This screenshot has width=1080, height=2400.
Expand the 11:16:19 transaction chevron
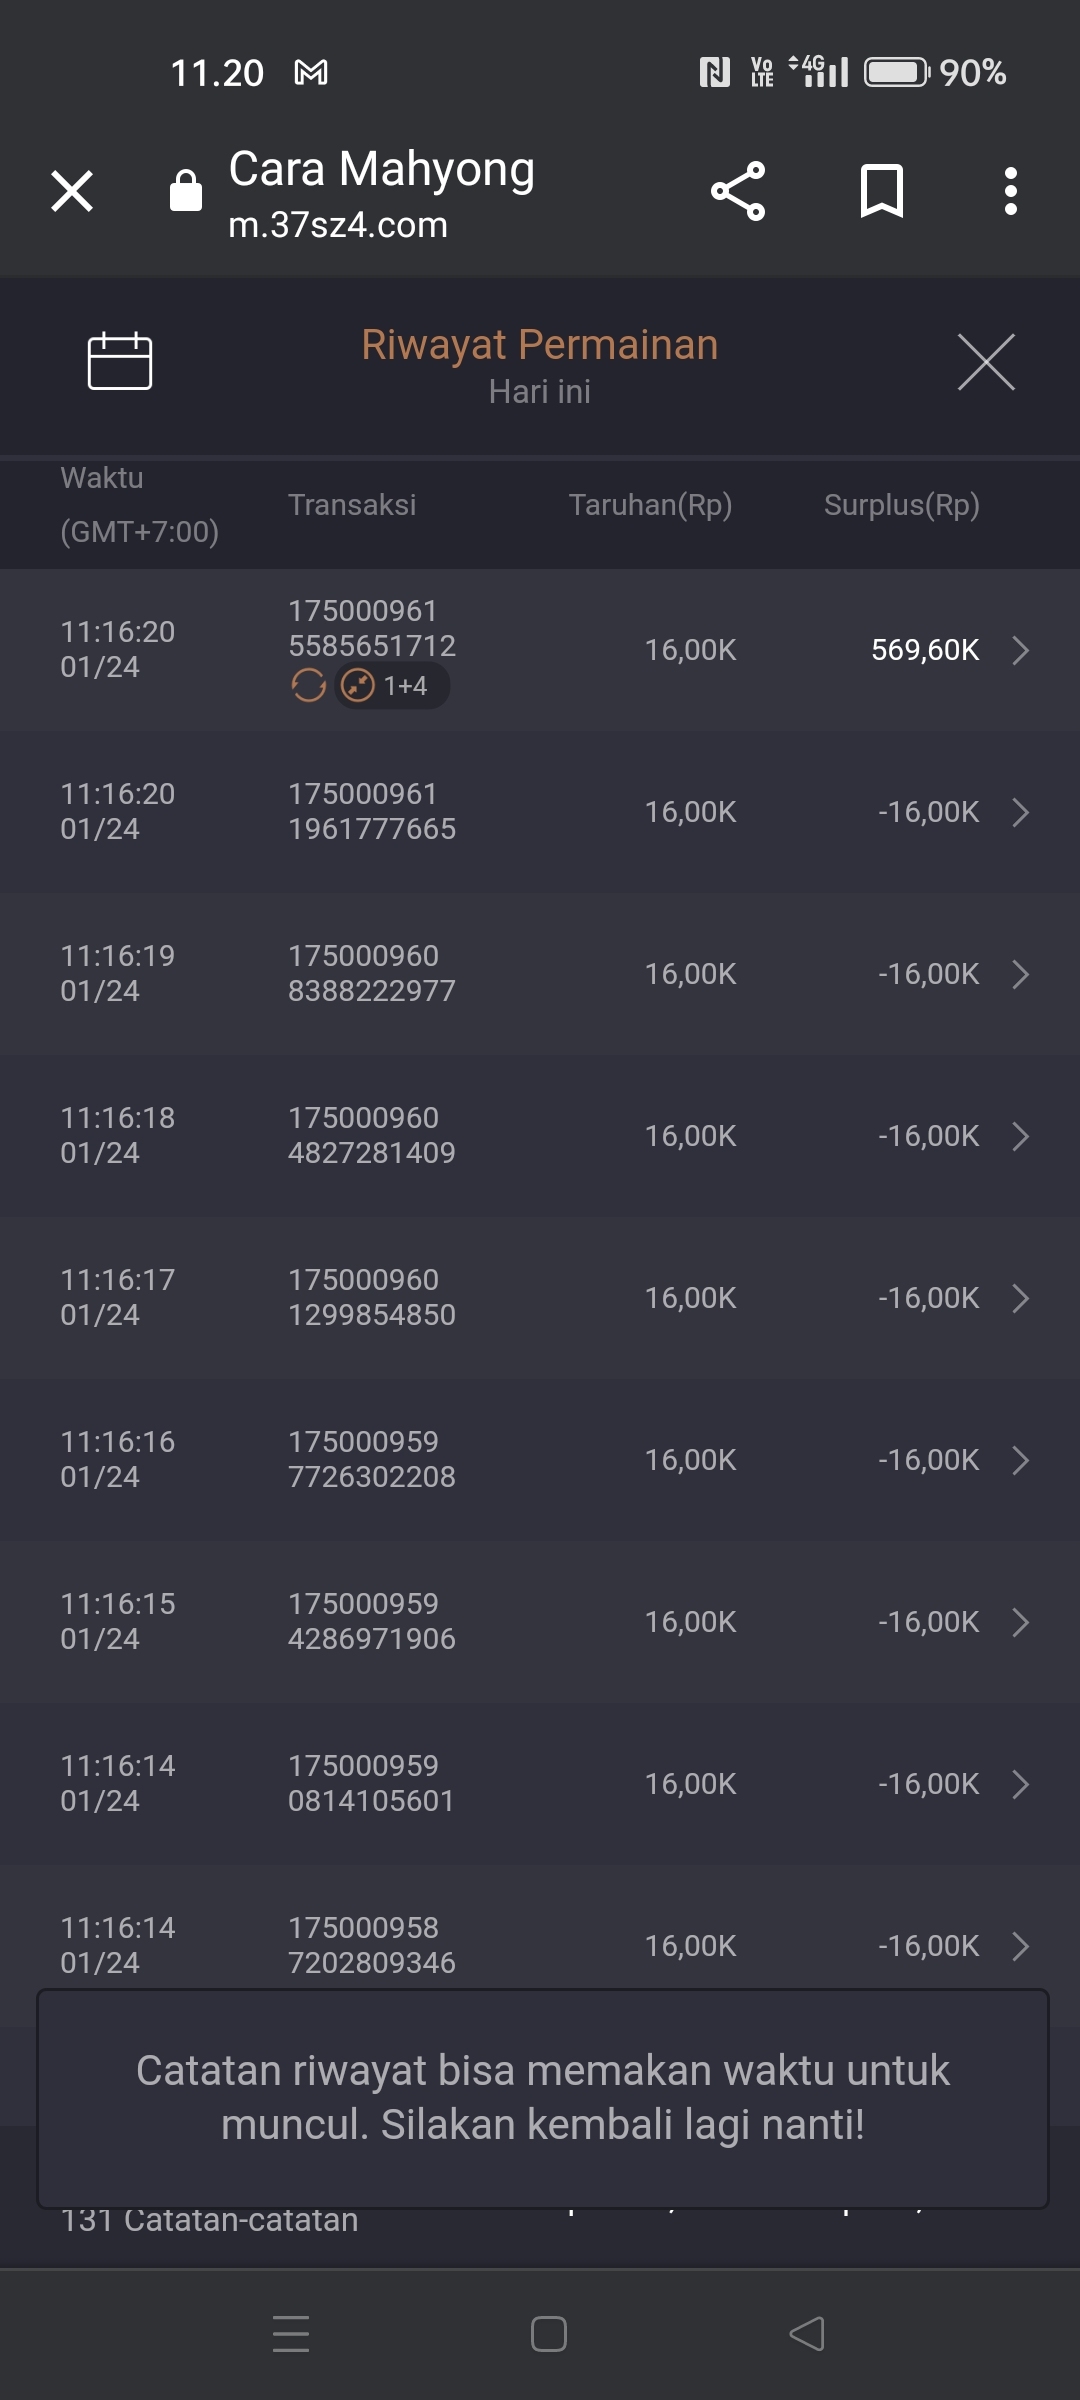point(1020,974)
